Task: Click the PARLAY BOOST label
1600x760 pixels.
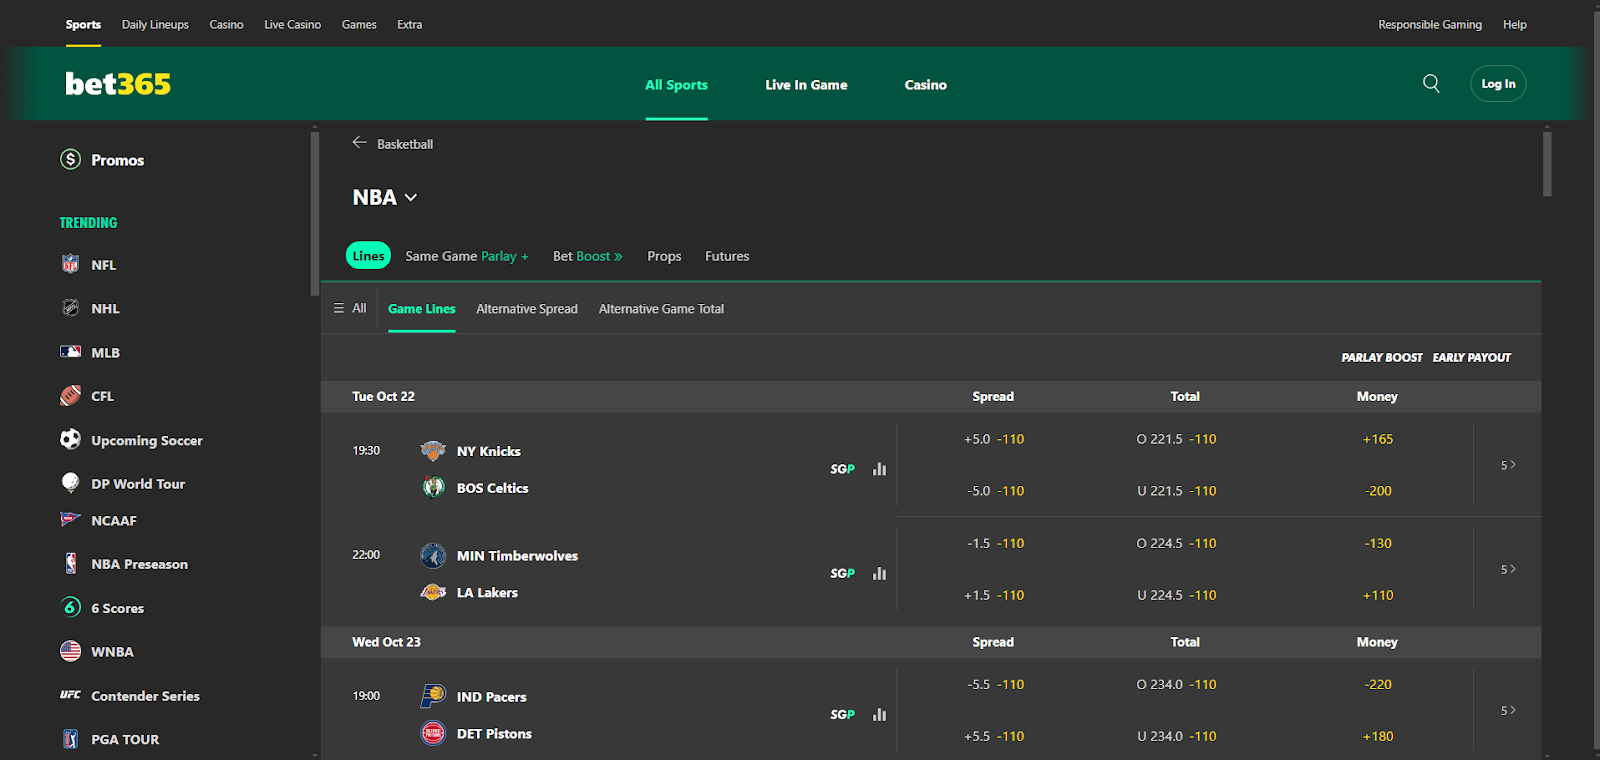Action: 1382,357
